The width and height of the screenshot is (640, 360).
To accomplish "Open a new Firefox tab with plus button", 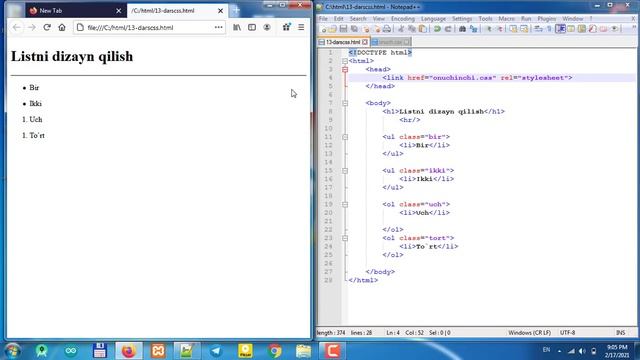I will coord(236,11).
